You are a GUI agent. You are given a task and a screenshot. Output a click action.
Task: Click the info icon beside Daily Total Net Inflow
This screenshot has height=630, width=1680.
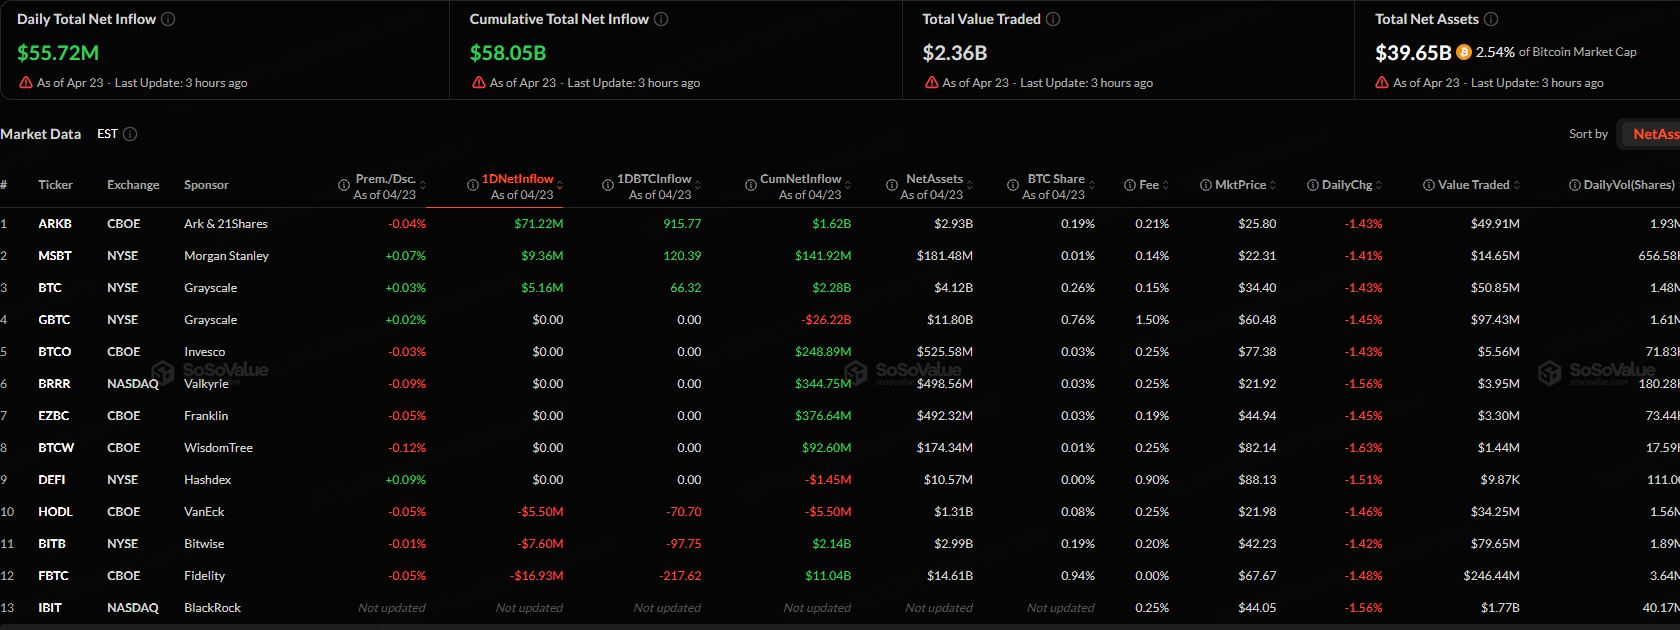click(x=168, y=19)
